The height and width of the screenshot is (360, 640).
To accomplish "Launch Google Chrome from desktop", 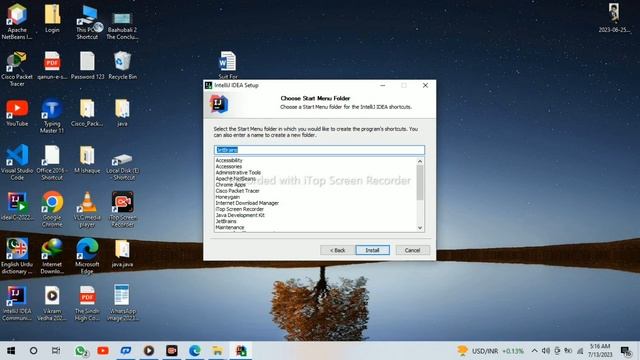I will coord(52,209).
